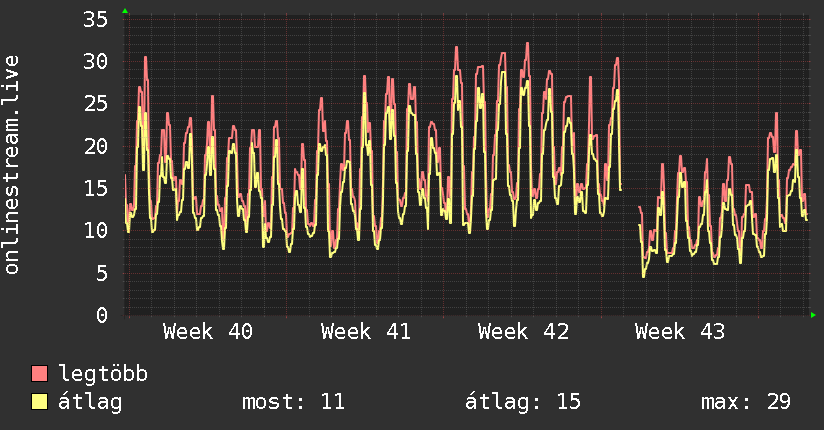Select the 'Week 43' axis label
Viewport: 824px width, 430px height.
click(x=680, y=332)
